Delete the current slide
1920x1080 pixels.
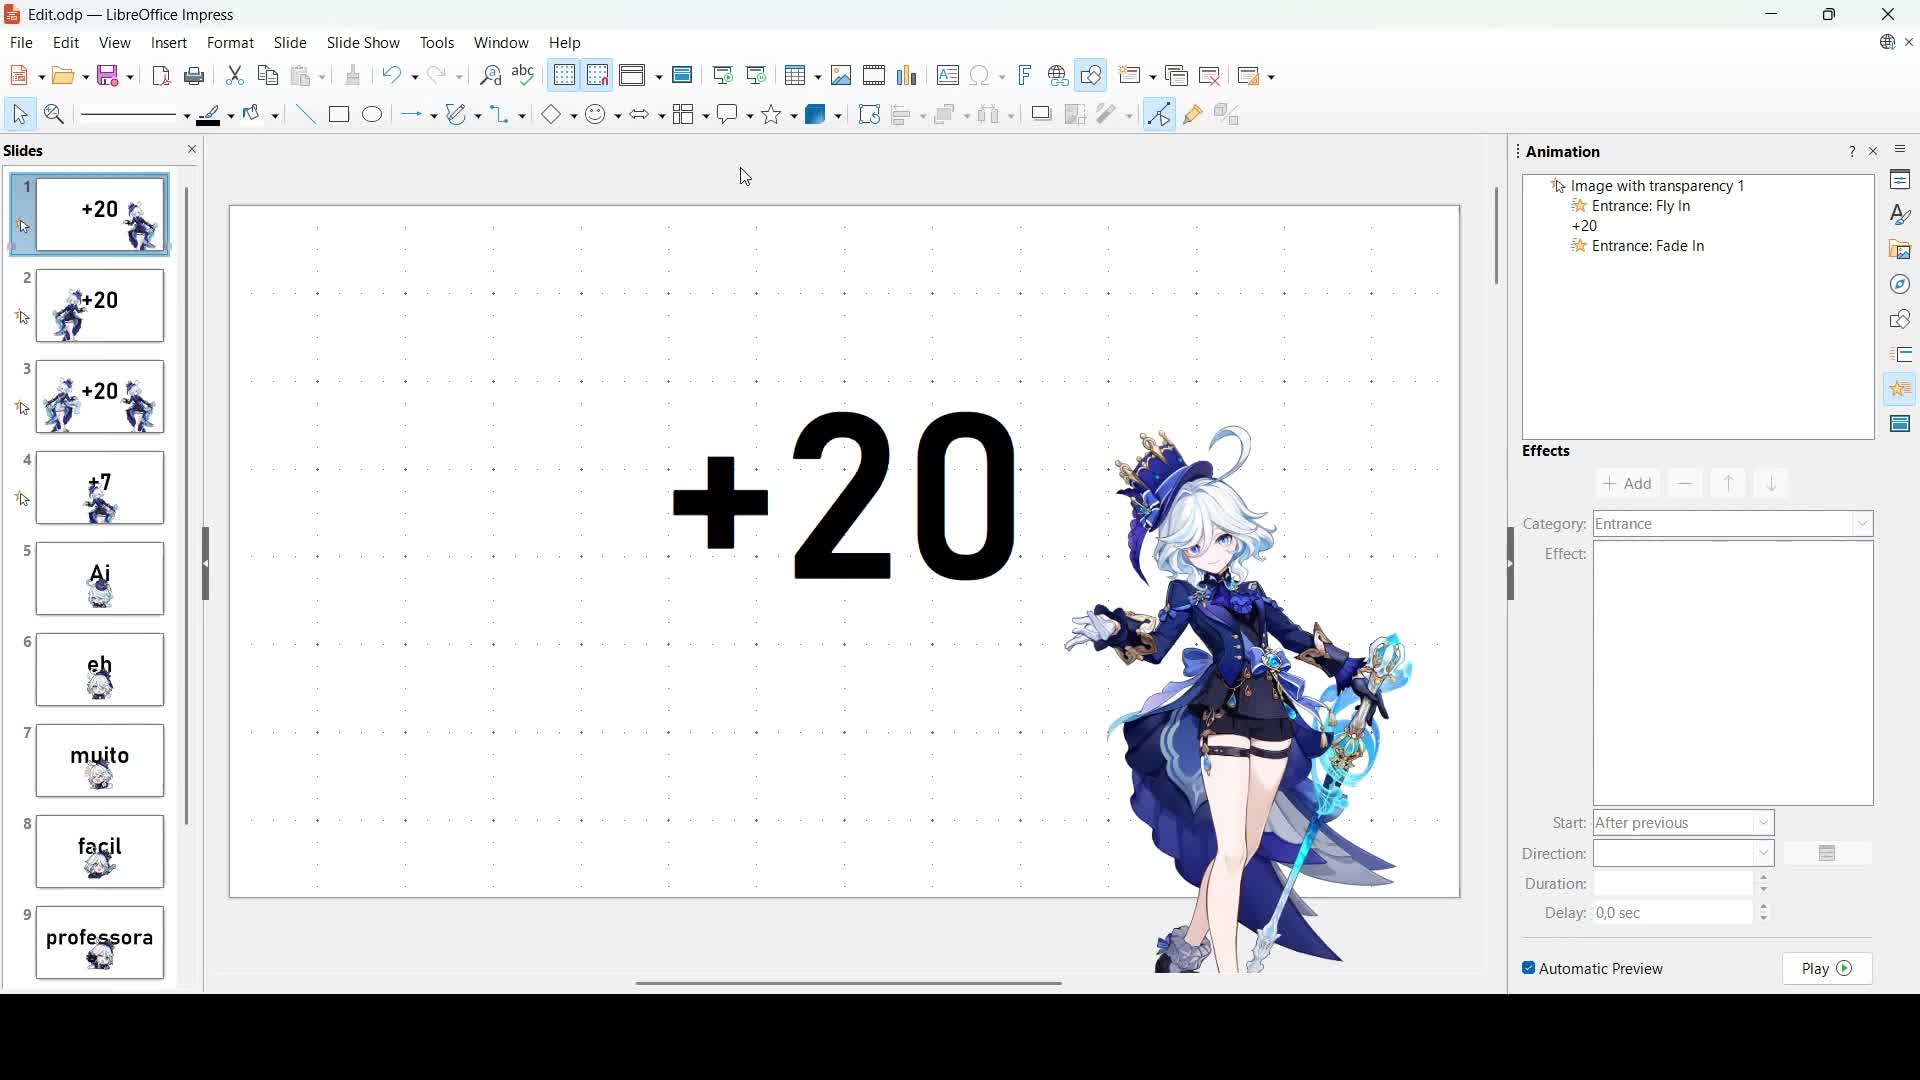[x=1212, y=76]
